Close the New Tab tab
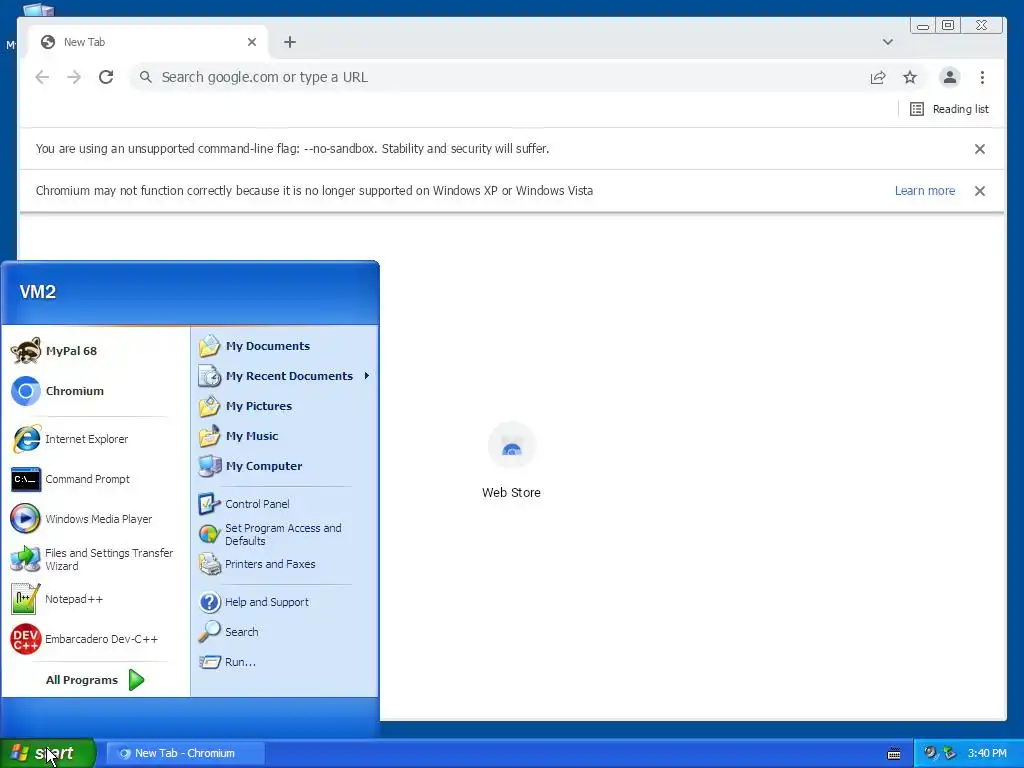Viewport: 1024px width, 768px height. 252,42
